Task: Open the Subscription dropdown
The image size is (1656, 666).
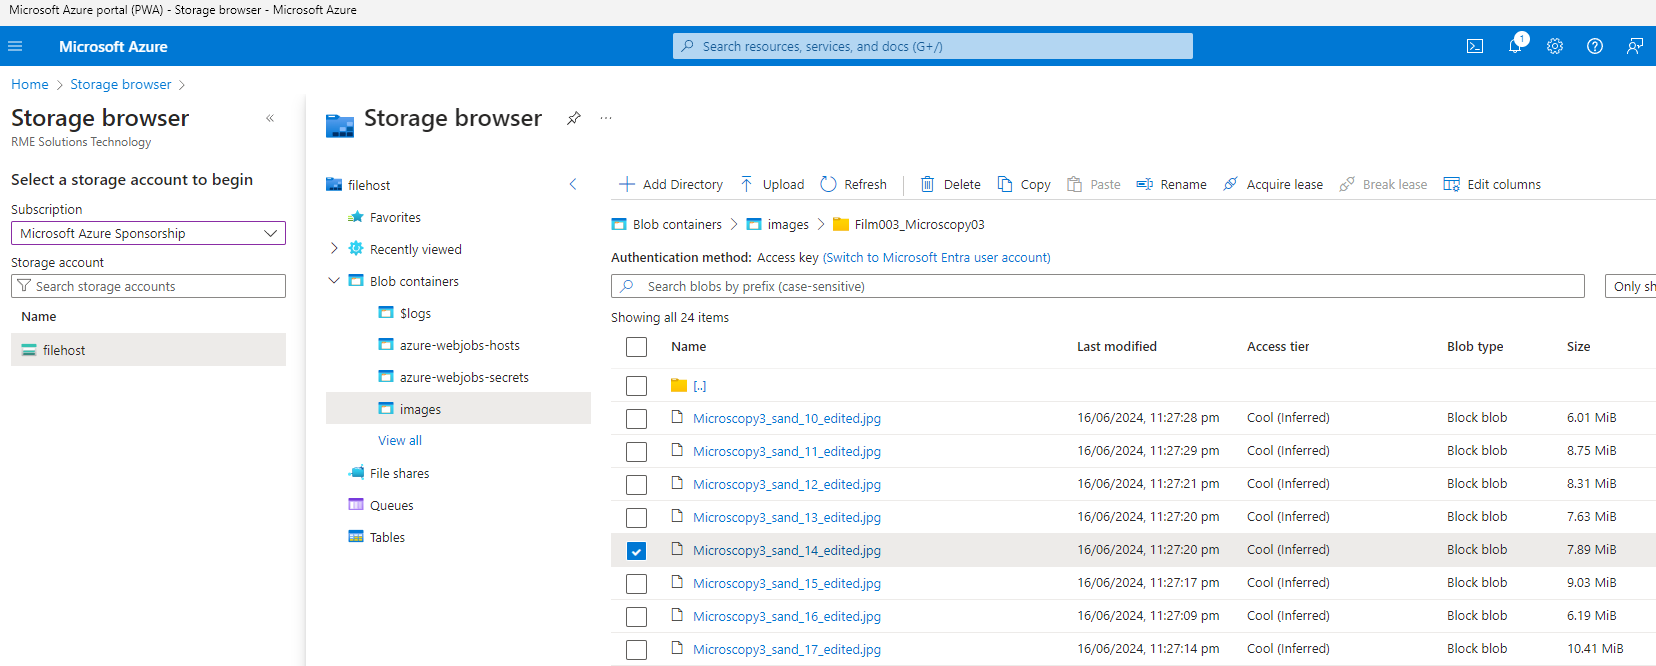Action: click(x=148, y=233)
